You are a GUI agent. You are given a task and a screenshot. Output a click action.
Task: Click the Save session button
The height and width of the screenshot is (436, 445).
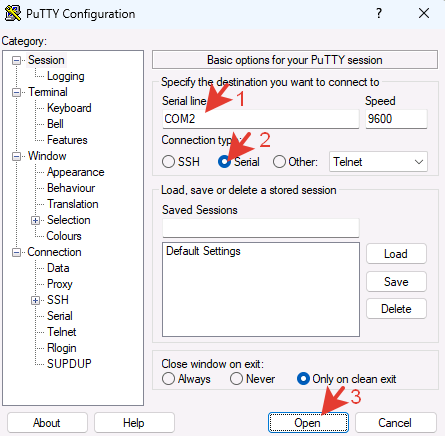[x=396, y=282]
